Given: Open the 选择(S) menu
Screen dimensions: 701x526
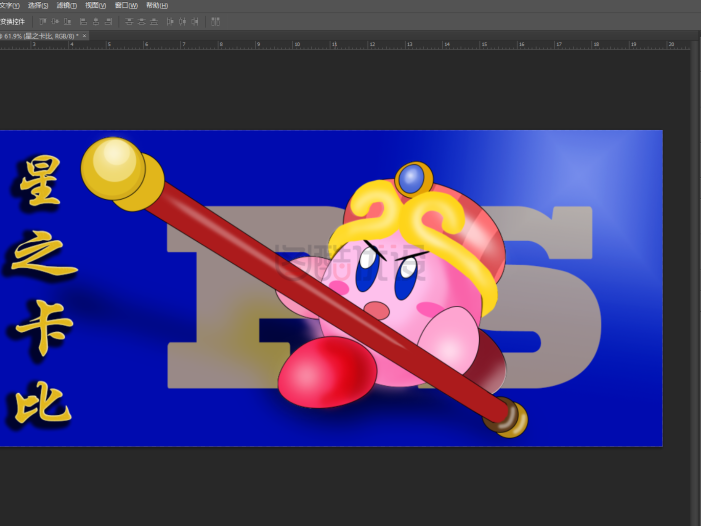Looking at the screenshot, I should (x=38, y=5).
